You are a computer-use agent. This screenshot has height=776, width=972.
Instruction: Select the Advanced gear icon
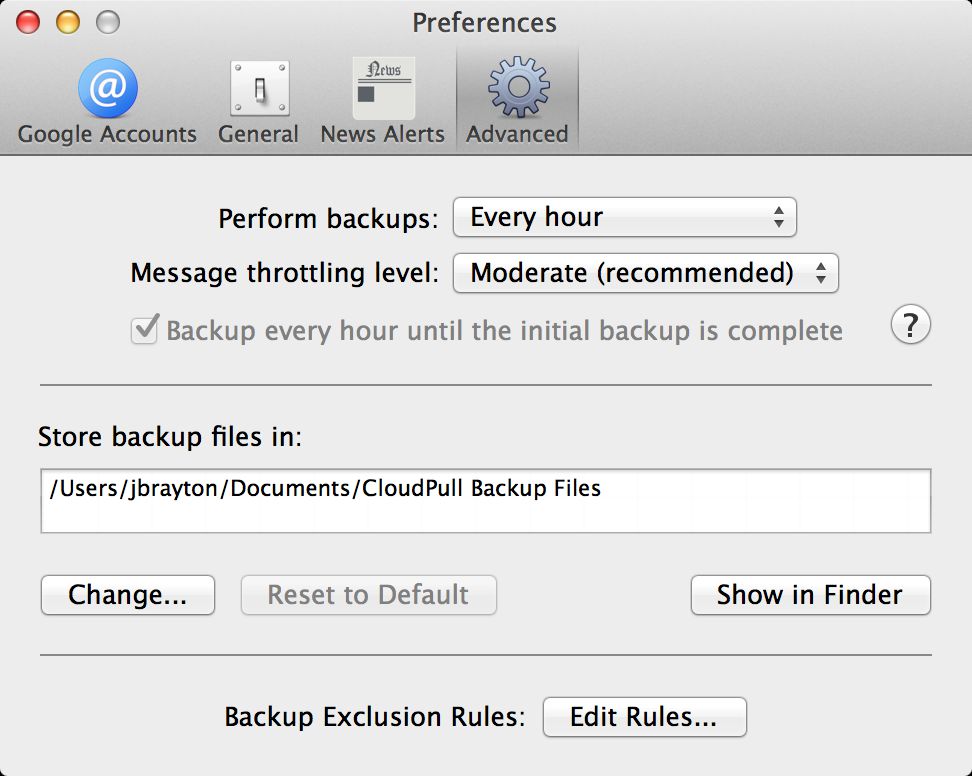[518, 87]
